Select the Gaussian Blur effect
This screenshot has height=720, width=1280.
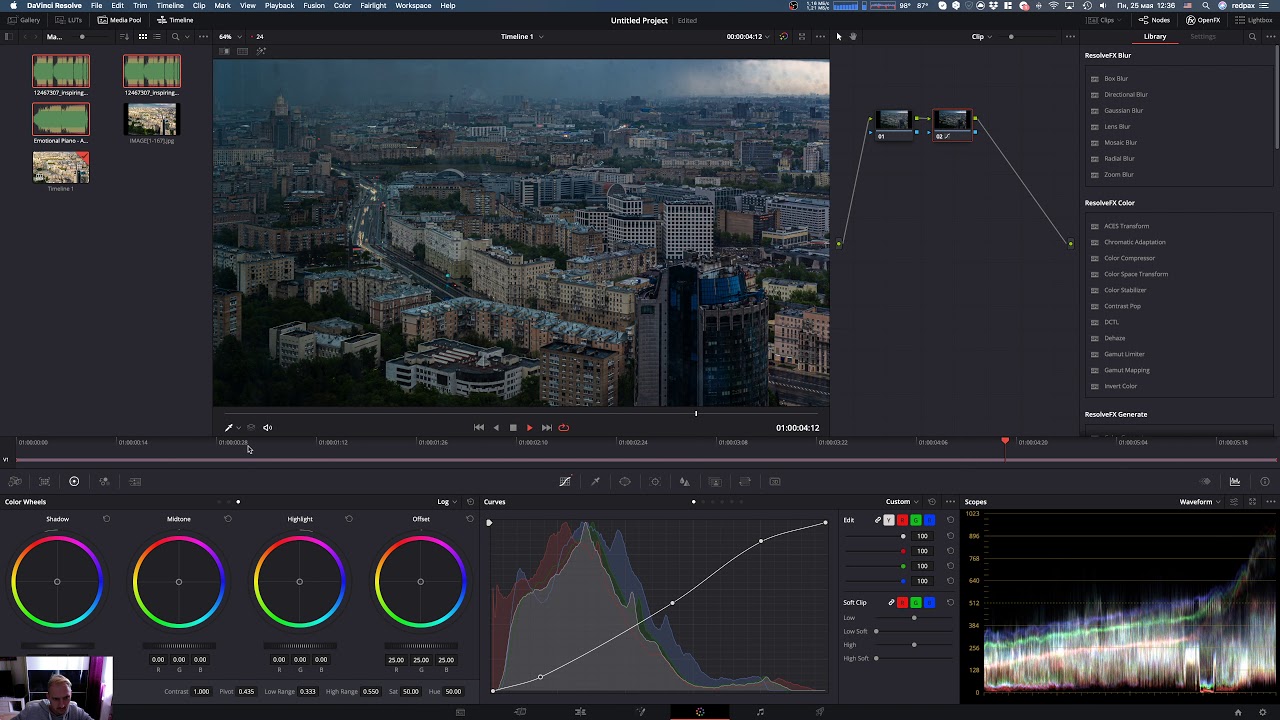(1123, 111)
